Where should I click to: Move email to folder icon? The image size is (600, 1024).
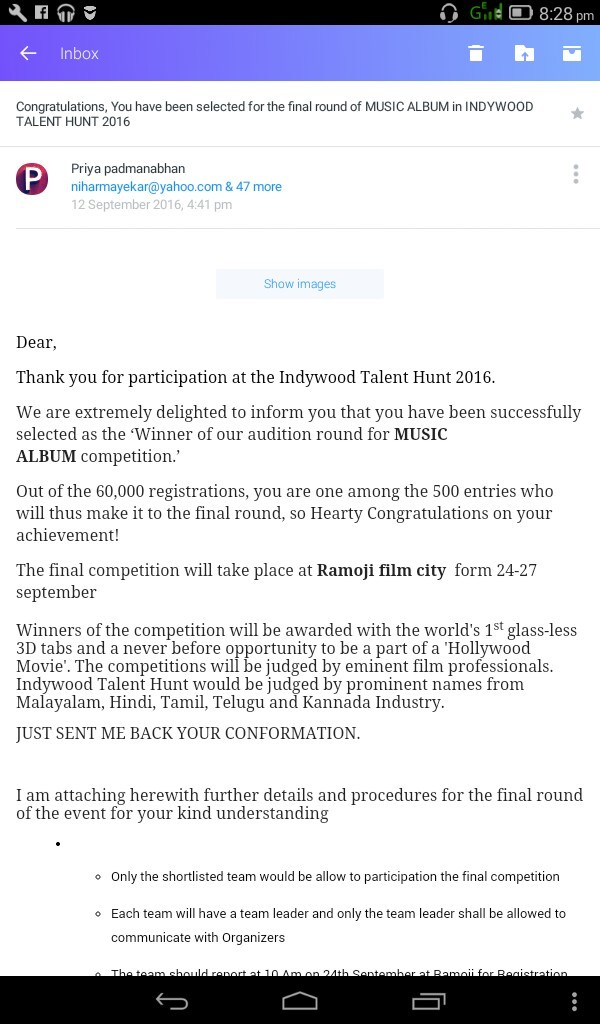524,53
